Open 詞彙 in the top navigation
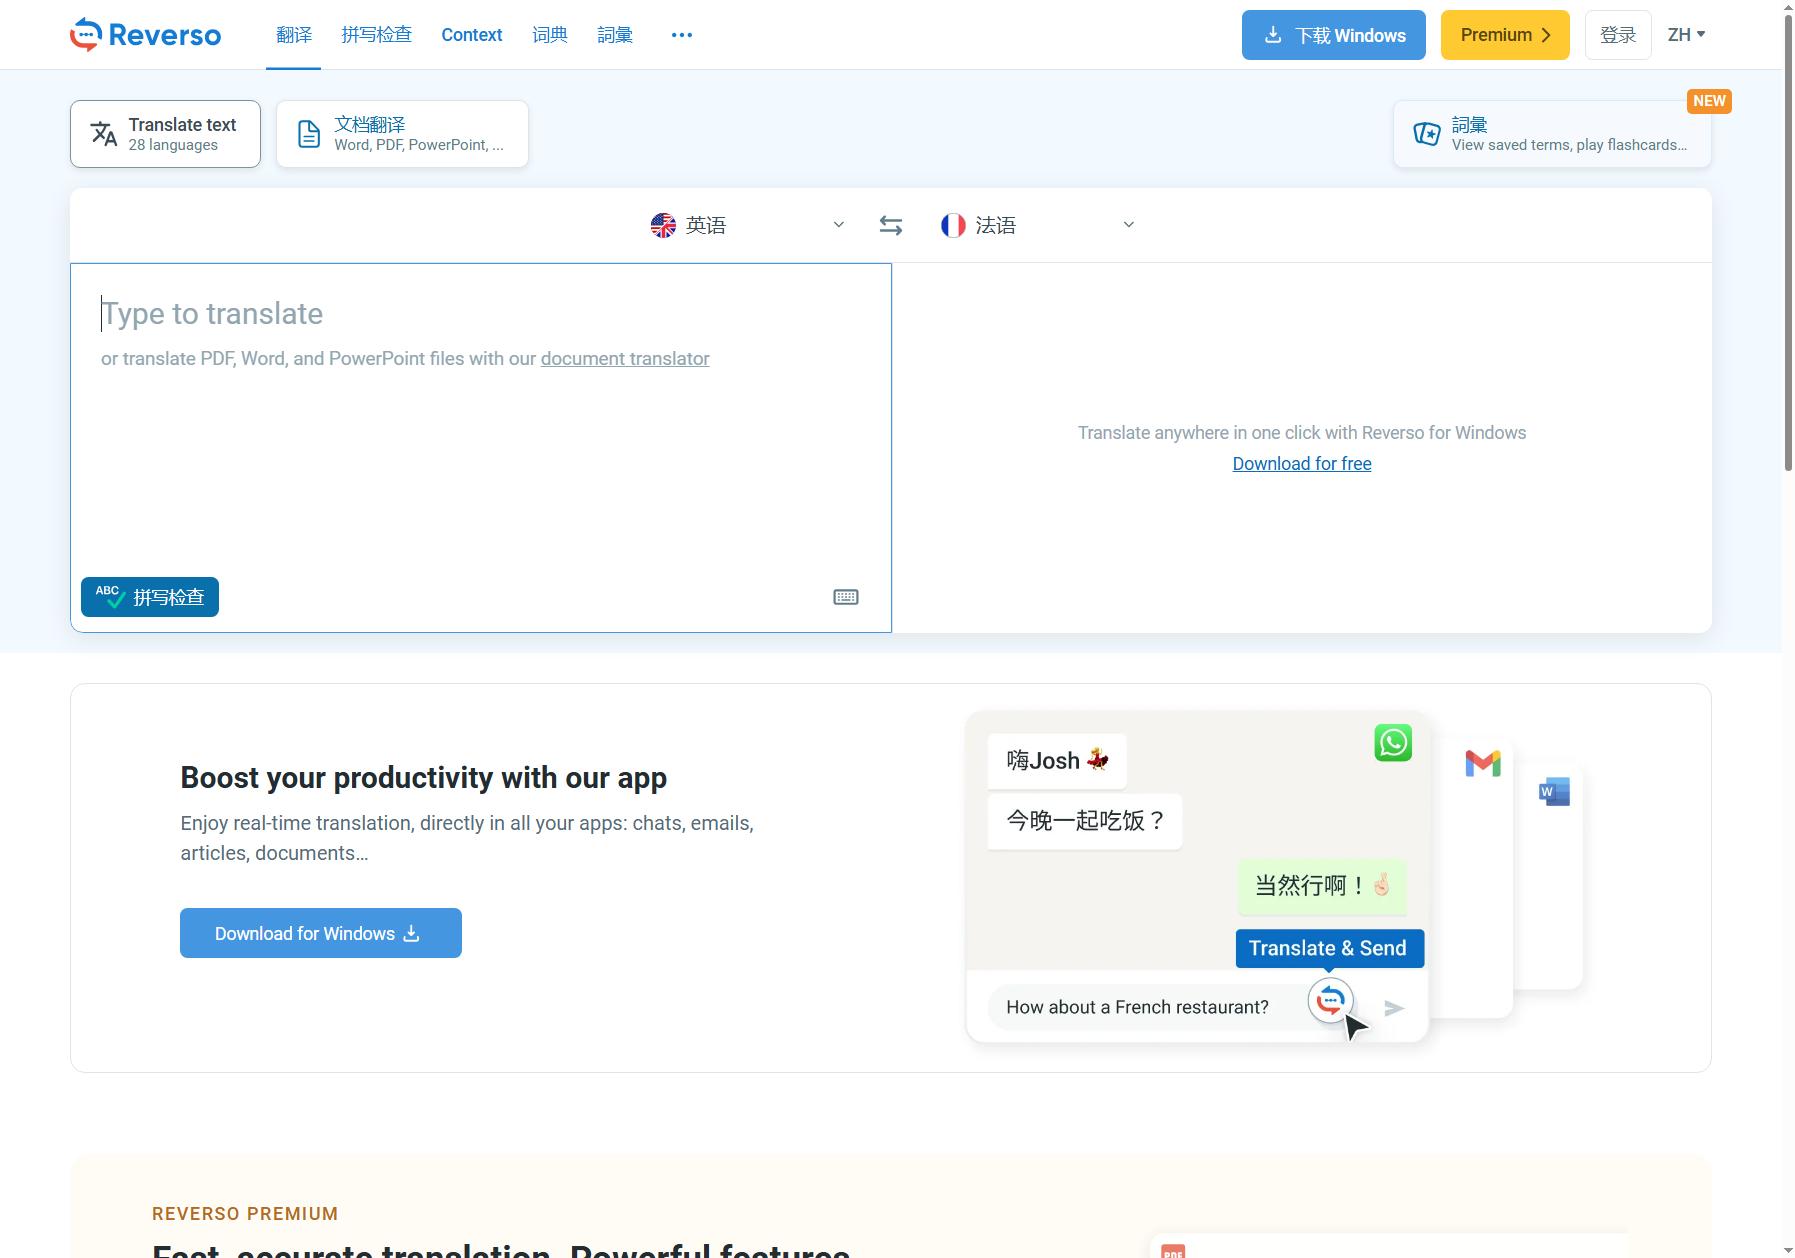 tap(615, 35)
